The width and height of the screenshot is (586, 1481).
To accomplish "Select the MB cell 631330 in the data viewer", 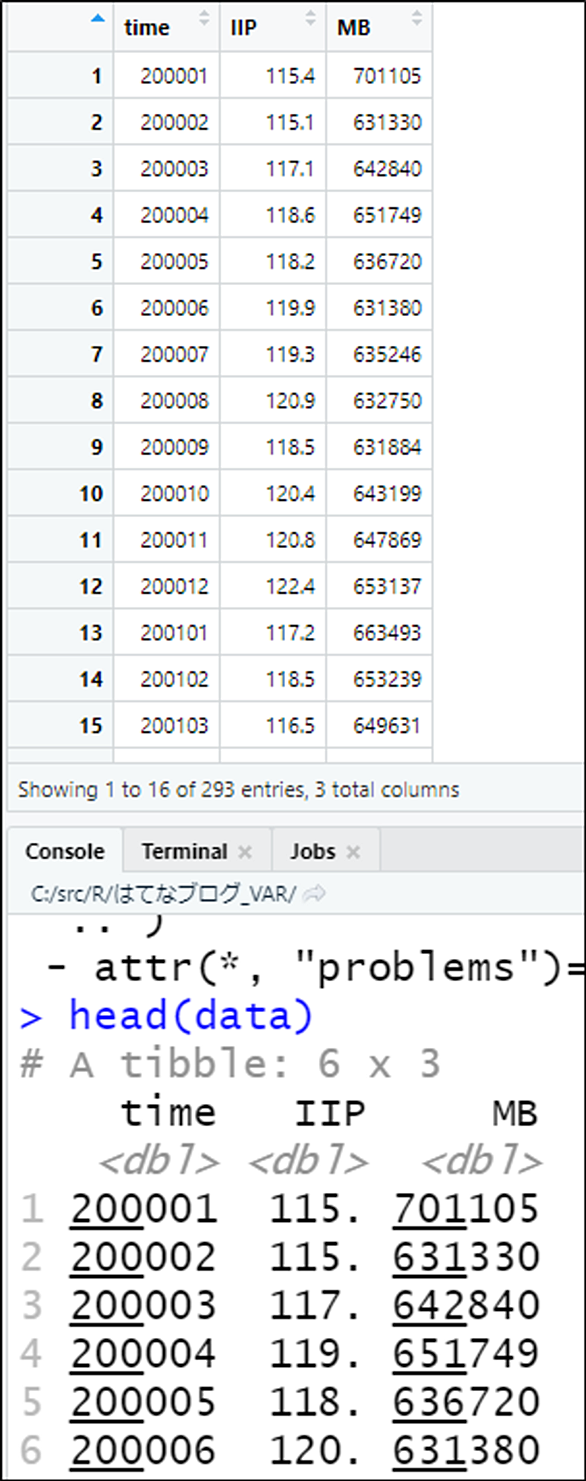I will 387,122.
